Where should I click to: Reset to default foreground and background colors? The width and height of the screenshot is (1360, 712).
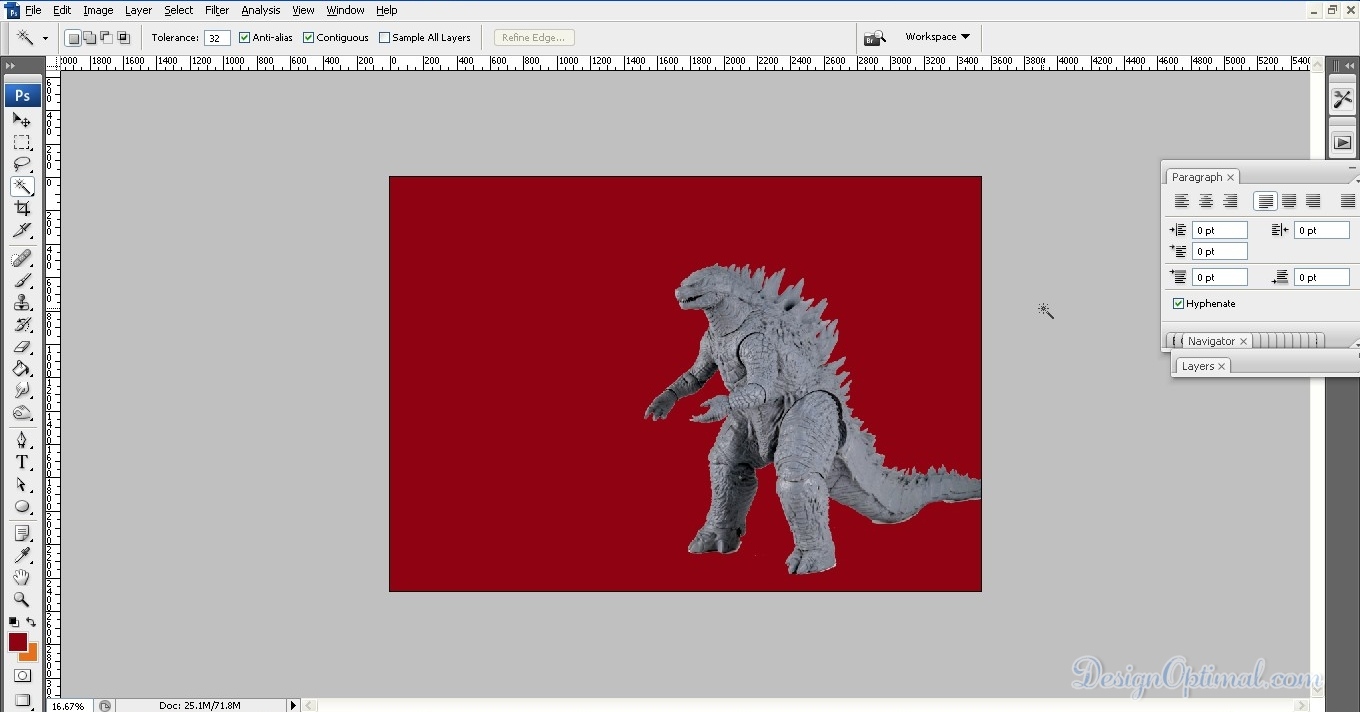(13, 622)
